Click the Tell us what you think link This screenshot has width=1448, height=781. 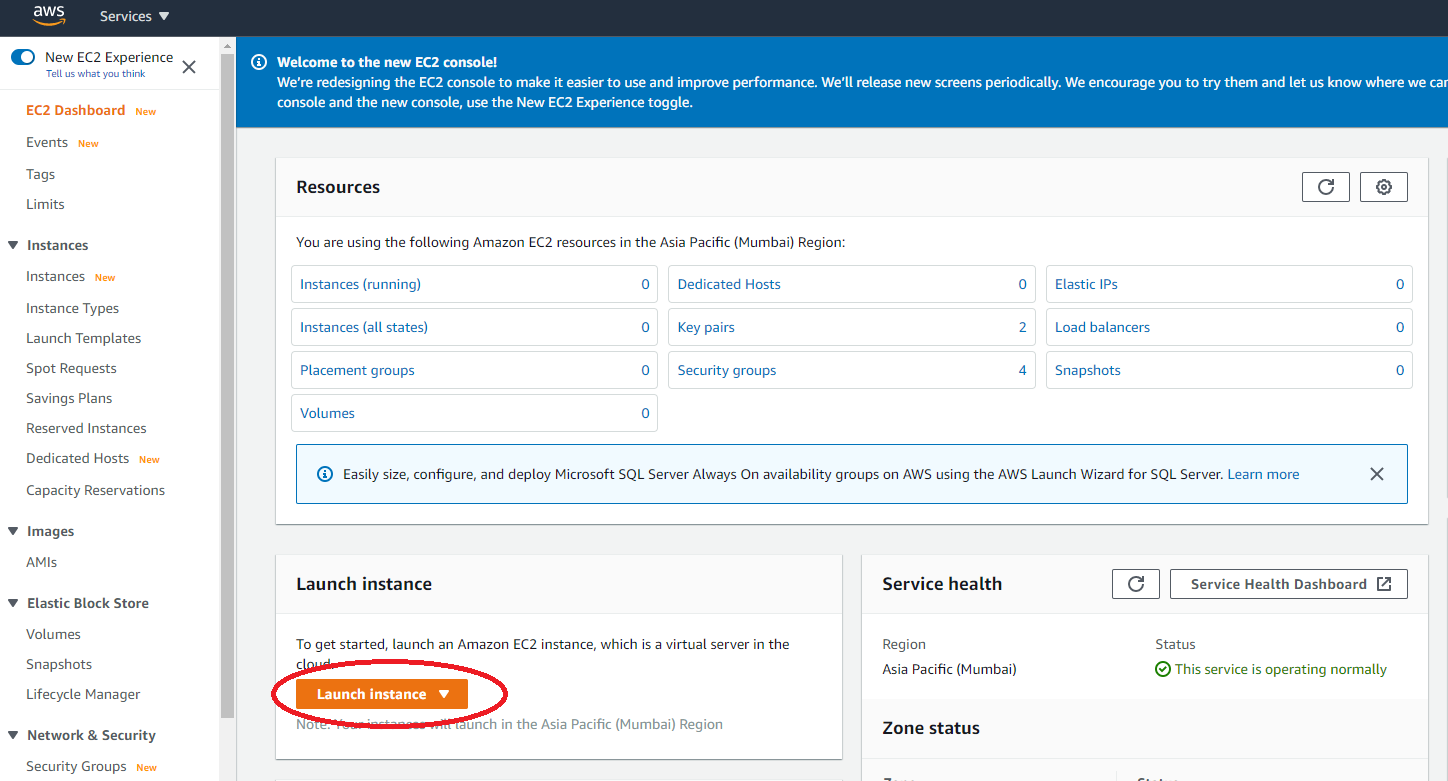click(x=96, y=74)
